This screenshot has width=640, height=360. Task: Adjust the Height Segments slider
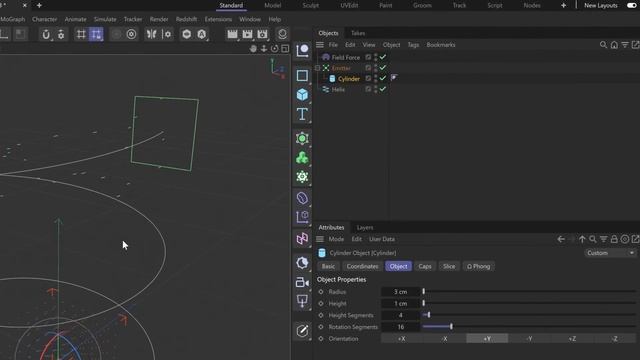[529, 315]
